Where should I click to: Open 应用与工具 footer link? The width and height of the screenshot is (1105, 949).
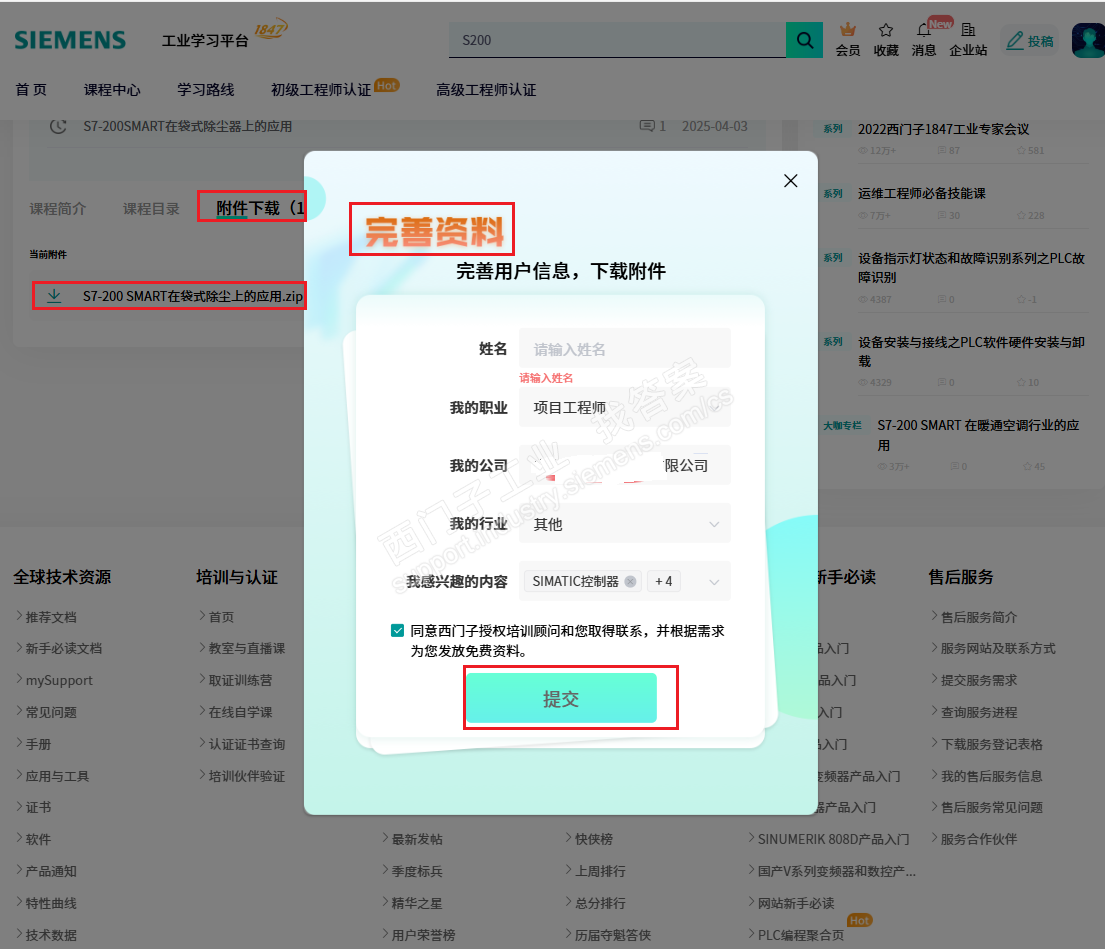[57, 776]
